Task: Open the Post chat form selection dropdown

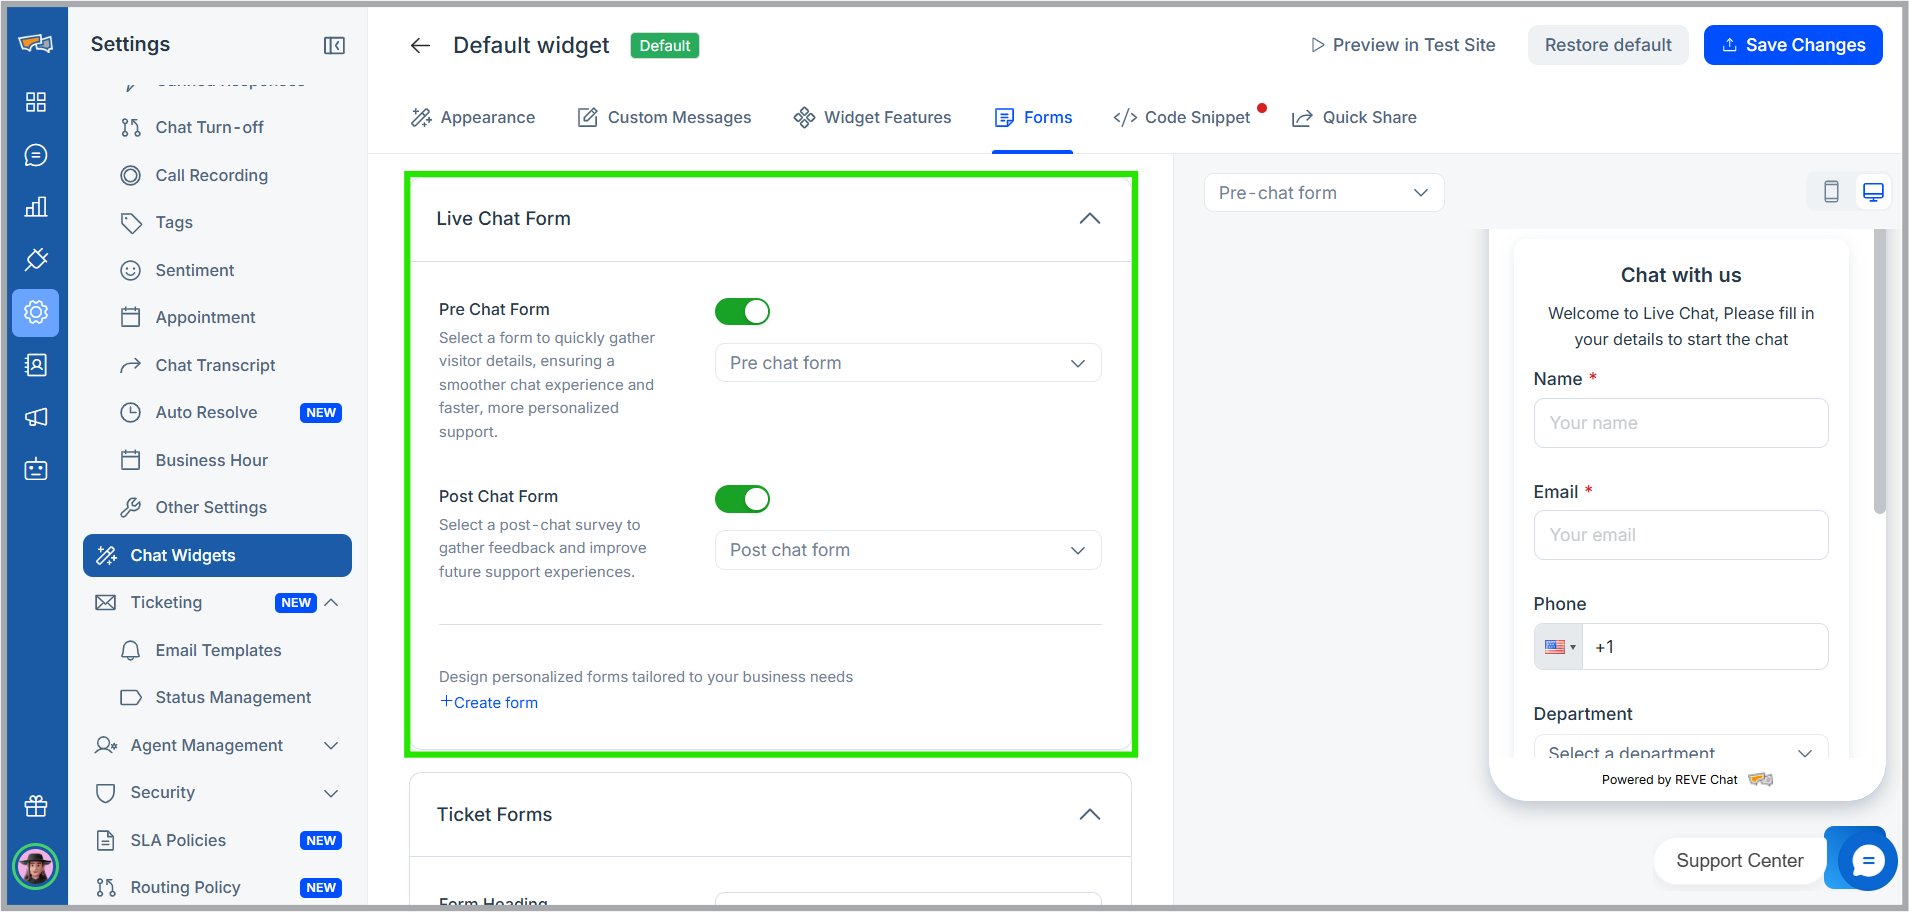Action: click(908, 550)
